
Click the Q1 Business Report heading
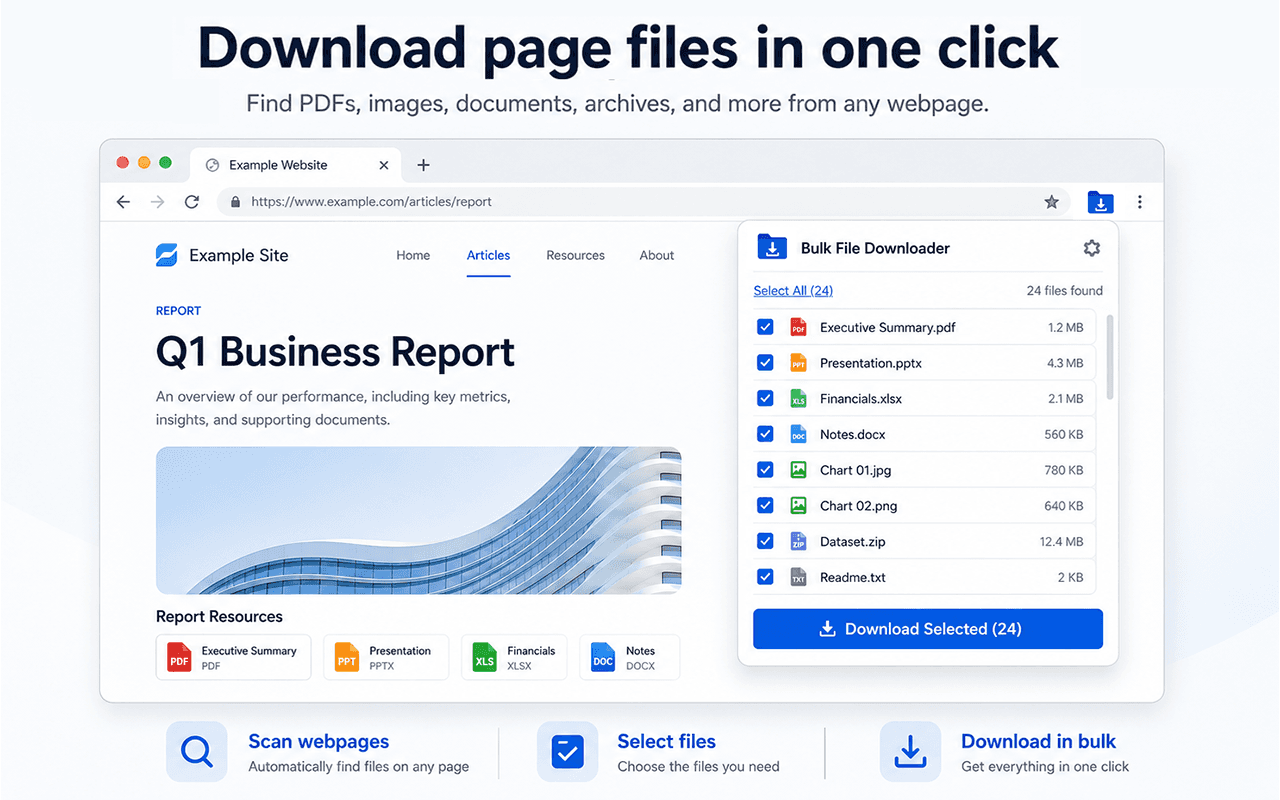[x=335, y=353]
